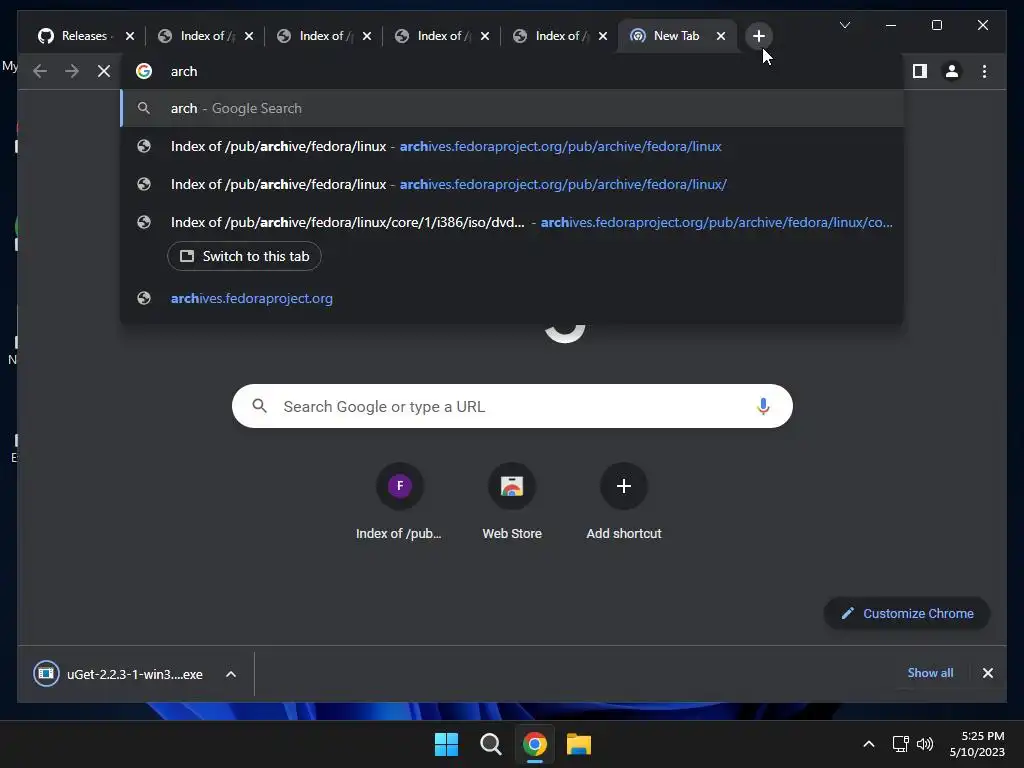Close the New Tab tab
This screenshot has height=768, width=1024.
coord(720,36)
